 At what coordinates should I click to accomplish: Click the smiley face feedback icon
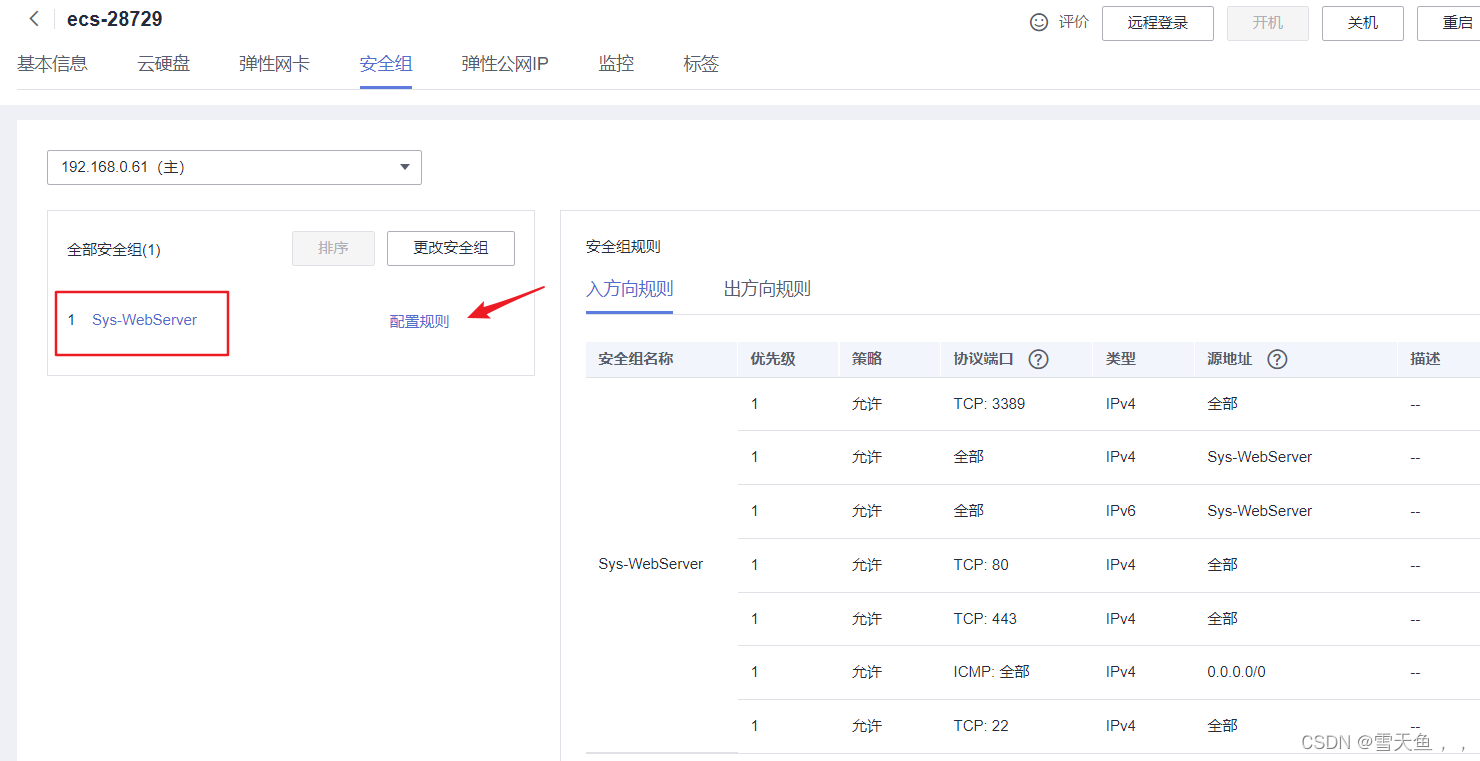point(1039,22)
